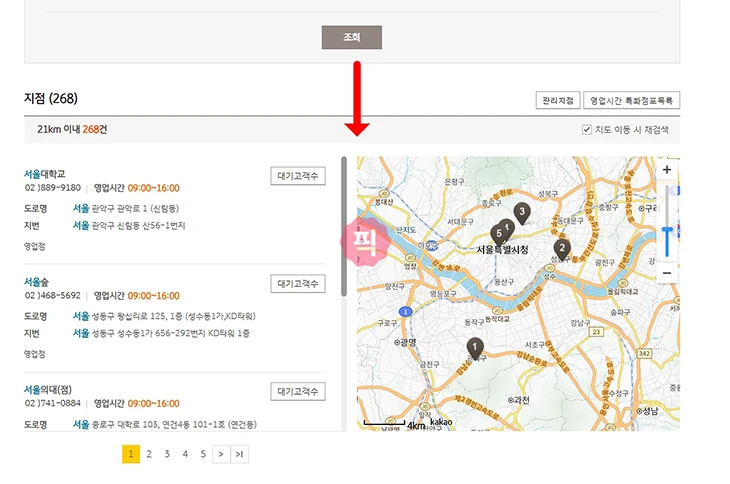Screen dimensions: 730x484
Task: Select map marker 1 near 관악구
Action: point(474,349)
